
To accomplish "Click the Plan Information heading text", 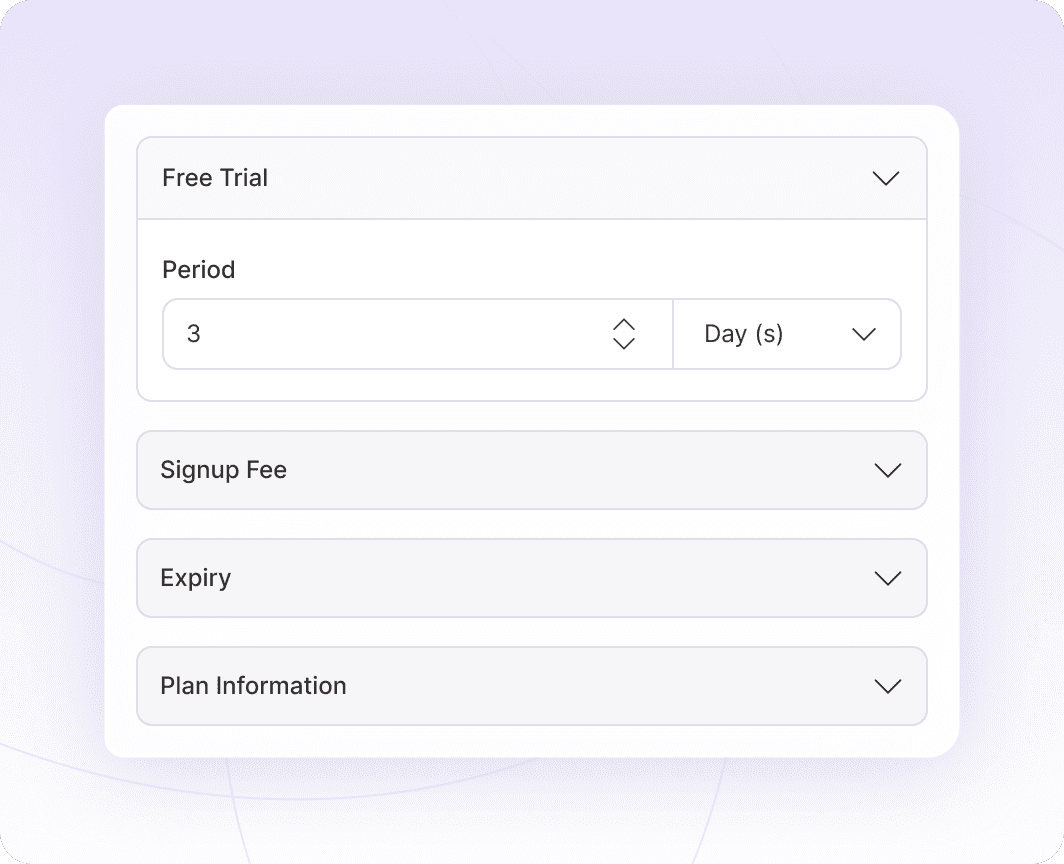I will pos(253,686).
